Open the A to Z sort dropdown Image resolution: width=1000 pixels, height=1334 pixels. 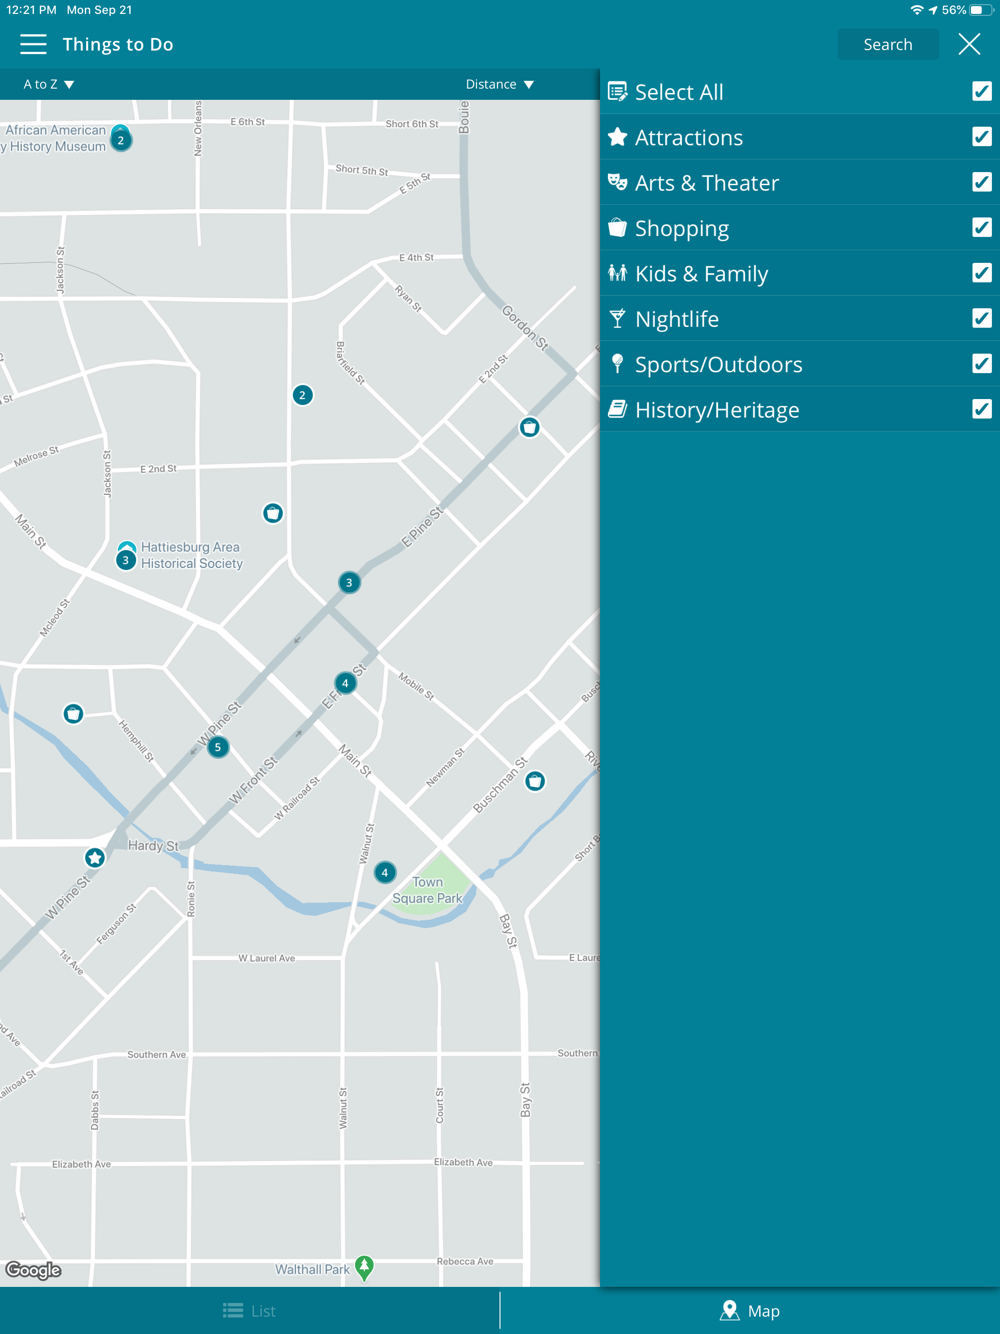point(49,84)
